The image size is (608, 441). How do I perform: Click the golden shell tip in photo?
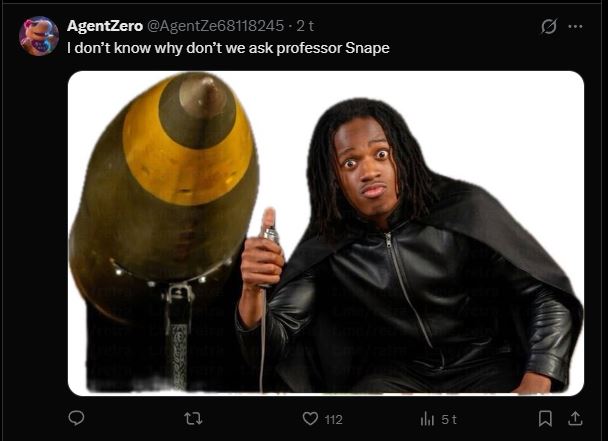pos(198,112)
